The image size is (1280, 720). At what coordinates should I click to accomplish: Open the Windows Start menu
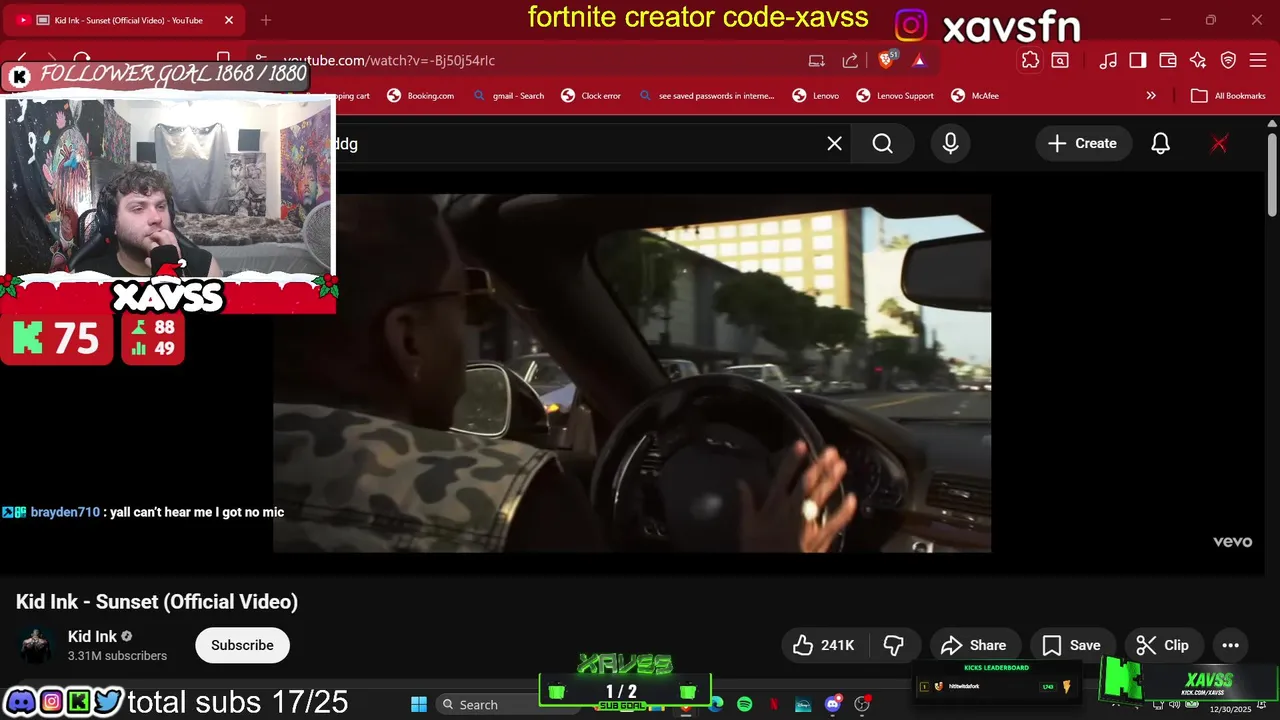[x=419, y=705]
